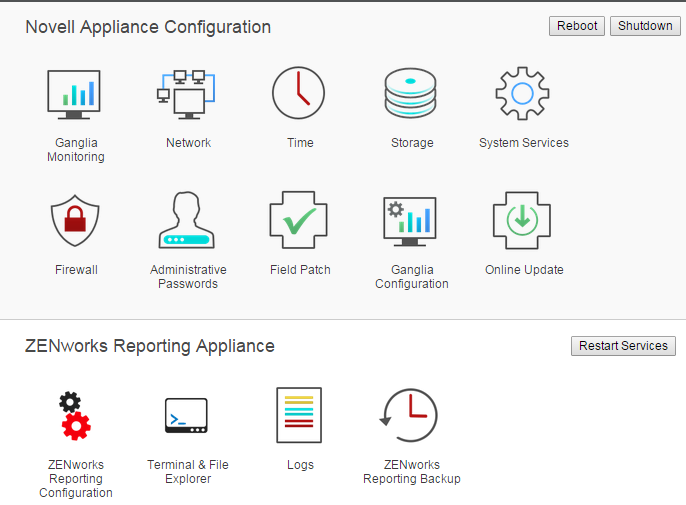
Task: Click the Ganglia Monitoring label
Action: [76, 150]
